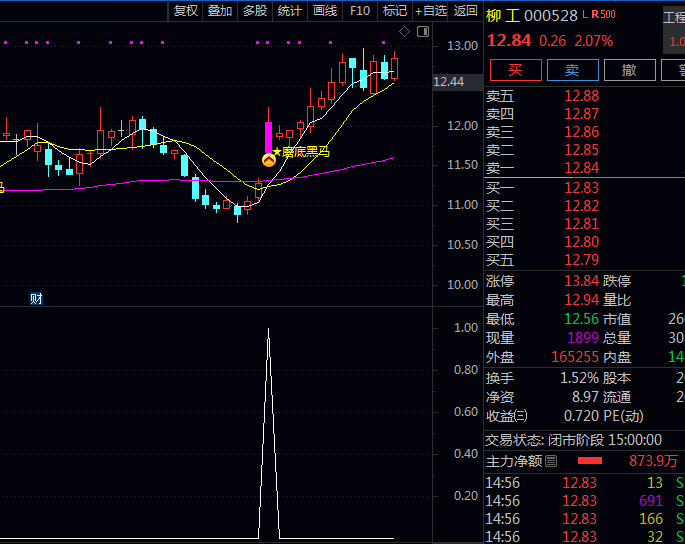Click the current price 12.84 header
The width and height of the screenshot is (685, 544).
coord(509,41)
